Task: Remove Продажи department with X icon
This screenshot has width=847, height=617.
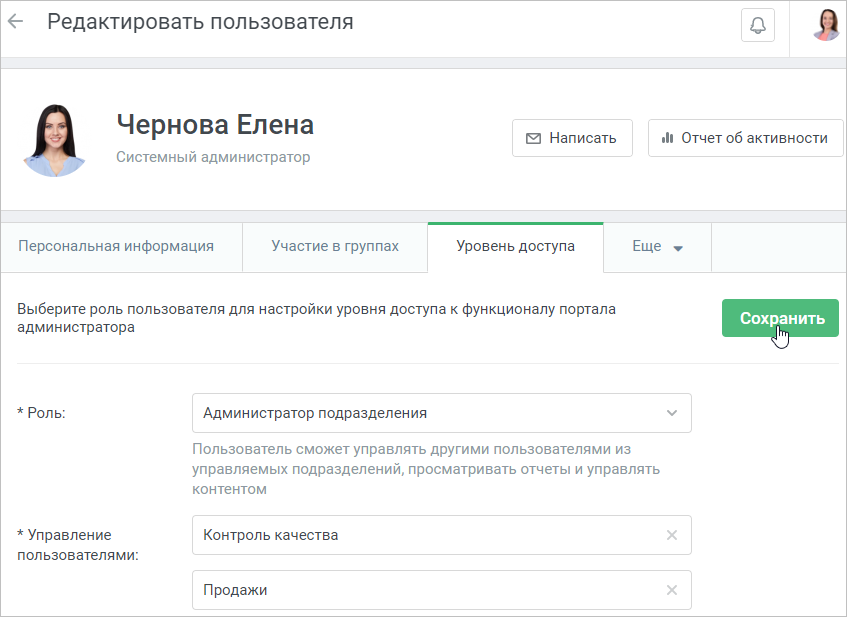Action: point(671,590)
